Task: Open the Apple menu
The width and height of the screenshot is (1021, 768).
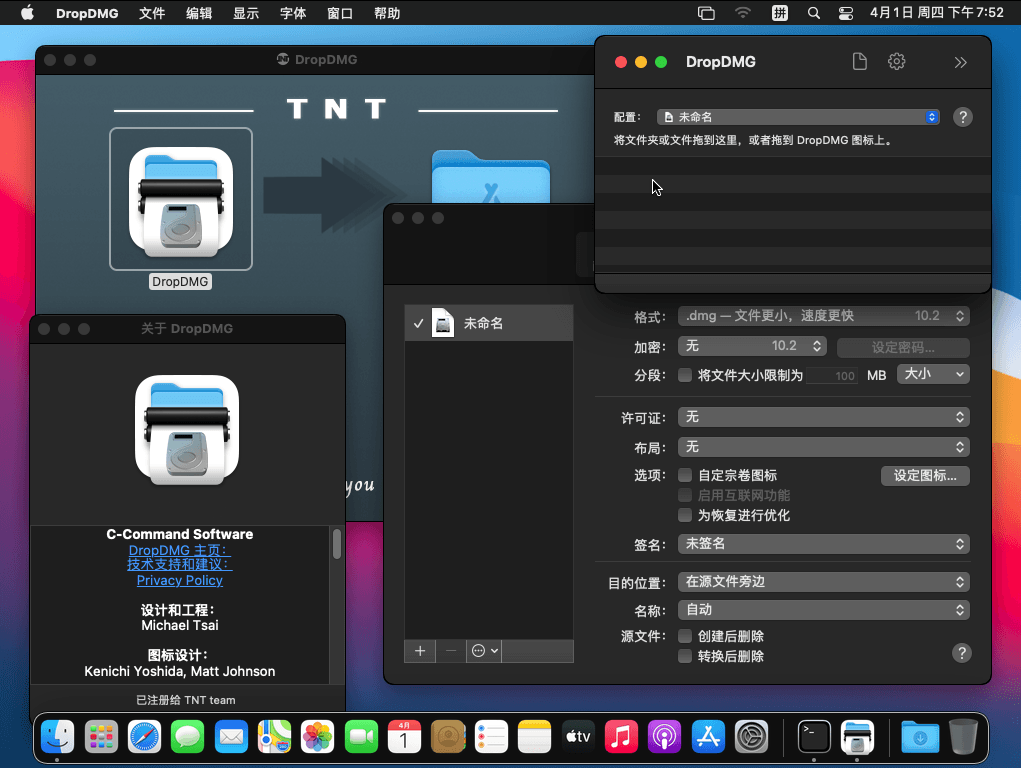Action: click(27, 13)
